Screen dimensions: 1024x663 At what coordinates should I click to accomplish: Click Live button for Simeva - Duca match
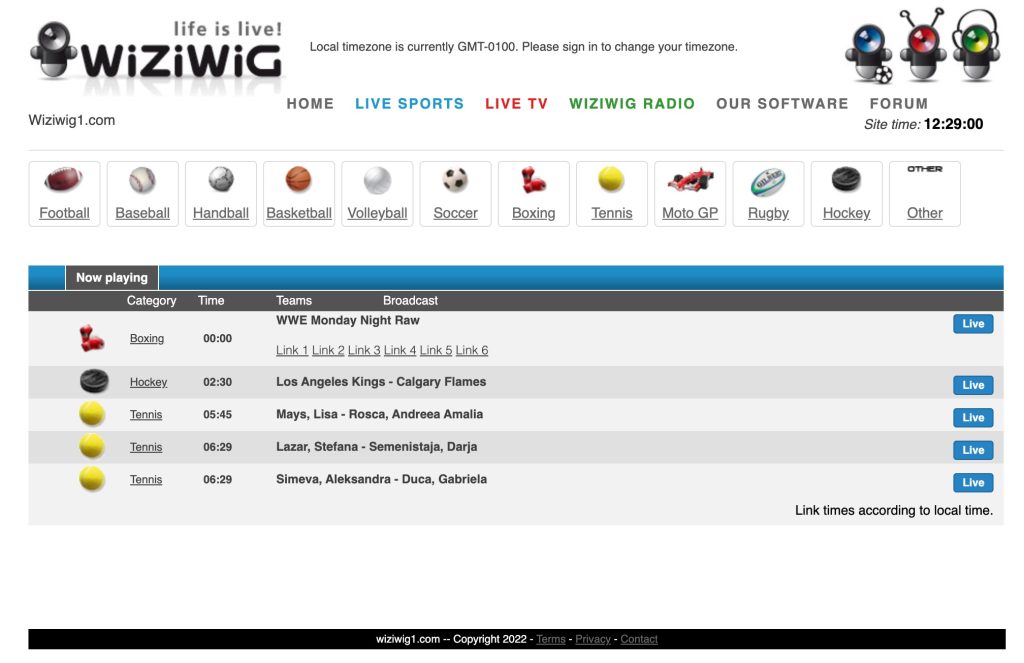(x=973, y=482)
